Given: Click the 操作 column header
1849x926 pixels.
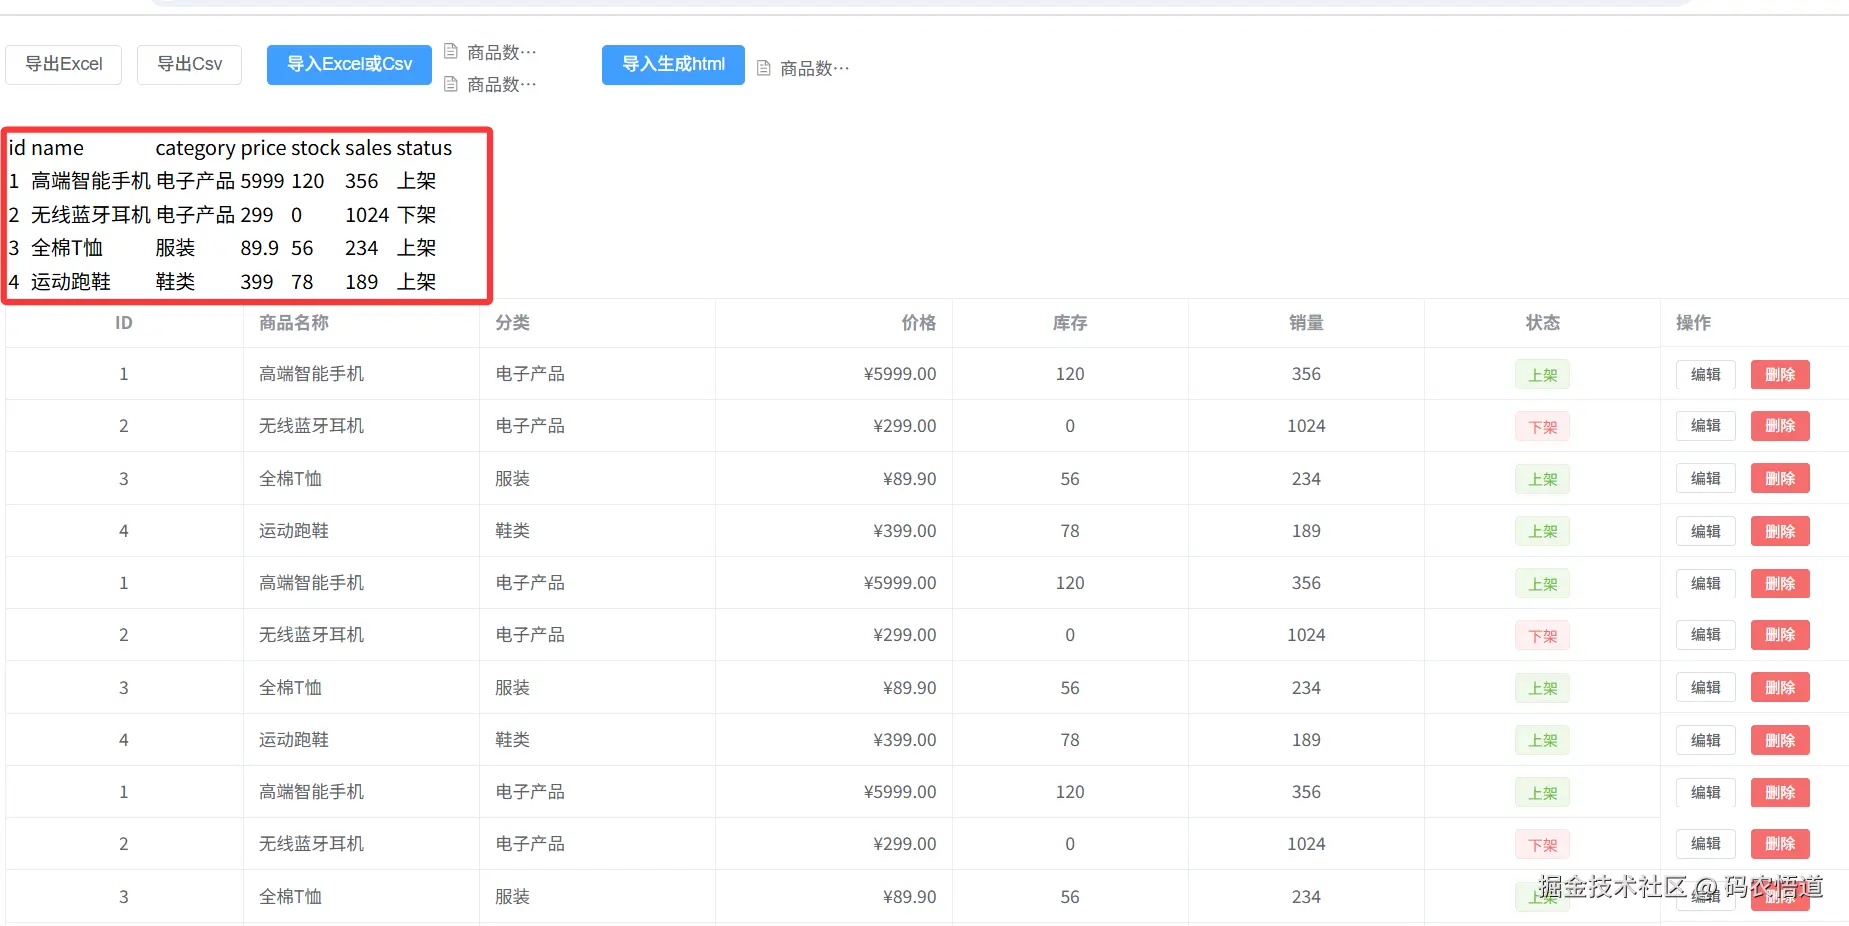Looking at the screenshot, I should [1694, 323].
